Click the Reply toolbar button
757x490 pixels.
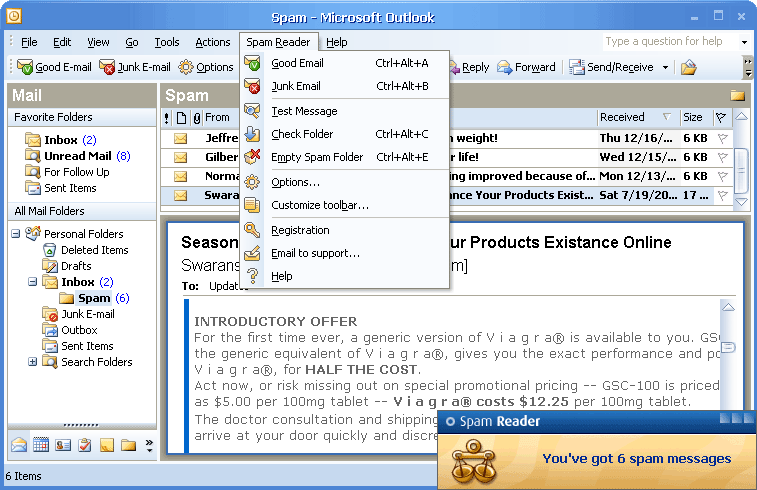point(470,67)
